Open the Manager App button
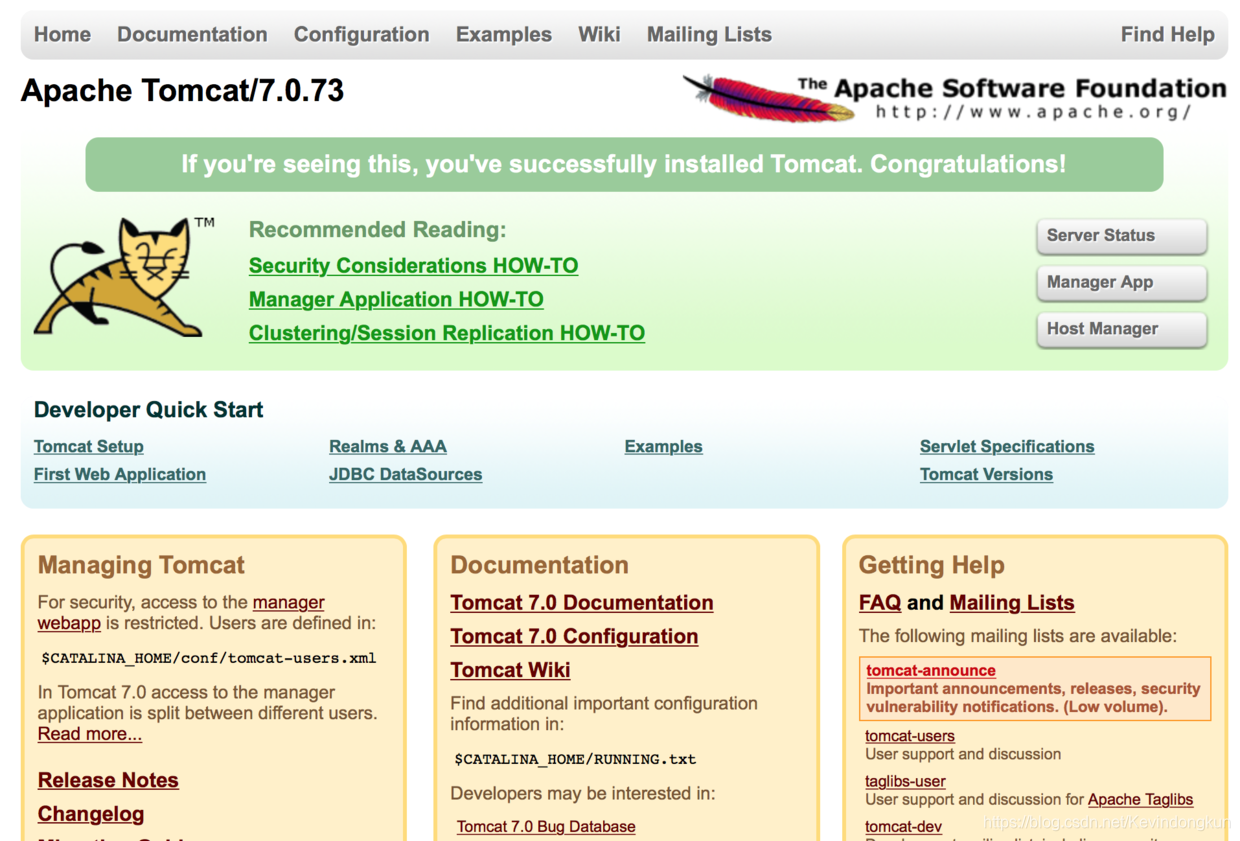This screenshot has height=841, width=1240. (x=1121, y=282)
